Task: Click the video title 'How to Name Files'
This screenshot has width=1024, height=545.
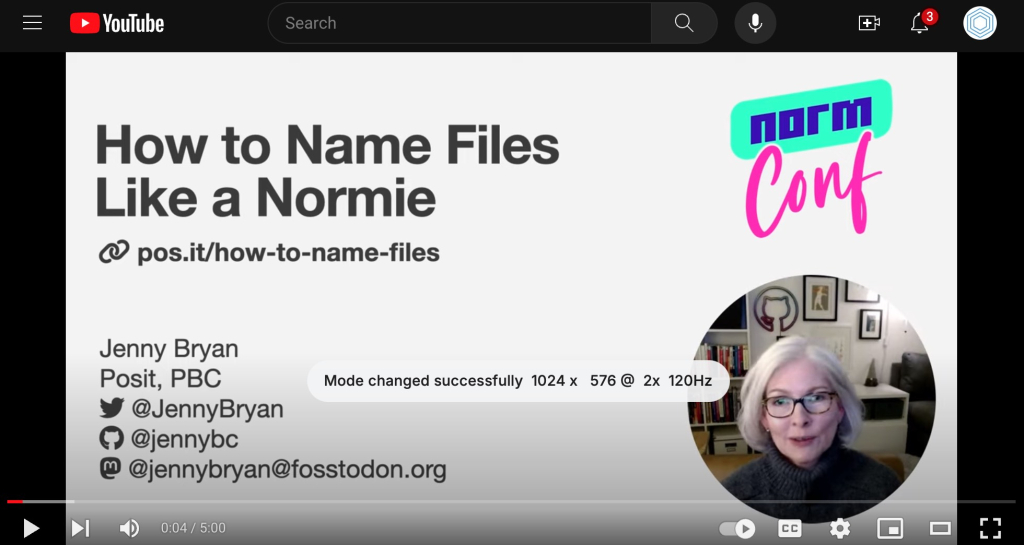Action: coord(327,144)
